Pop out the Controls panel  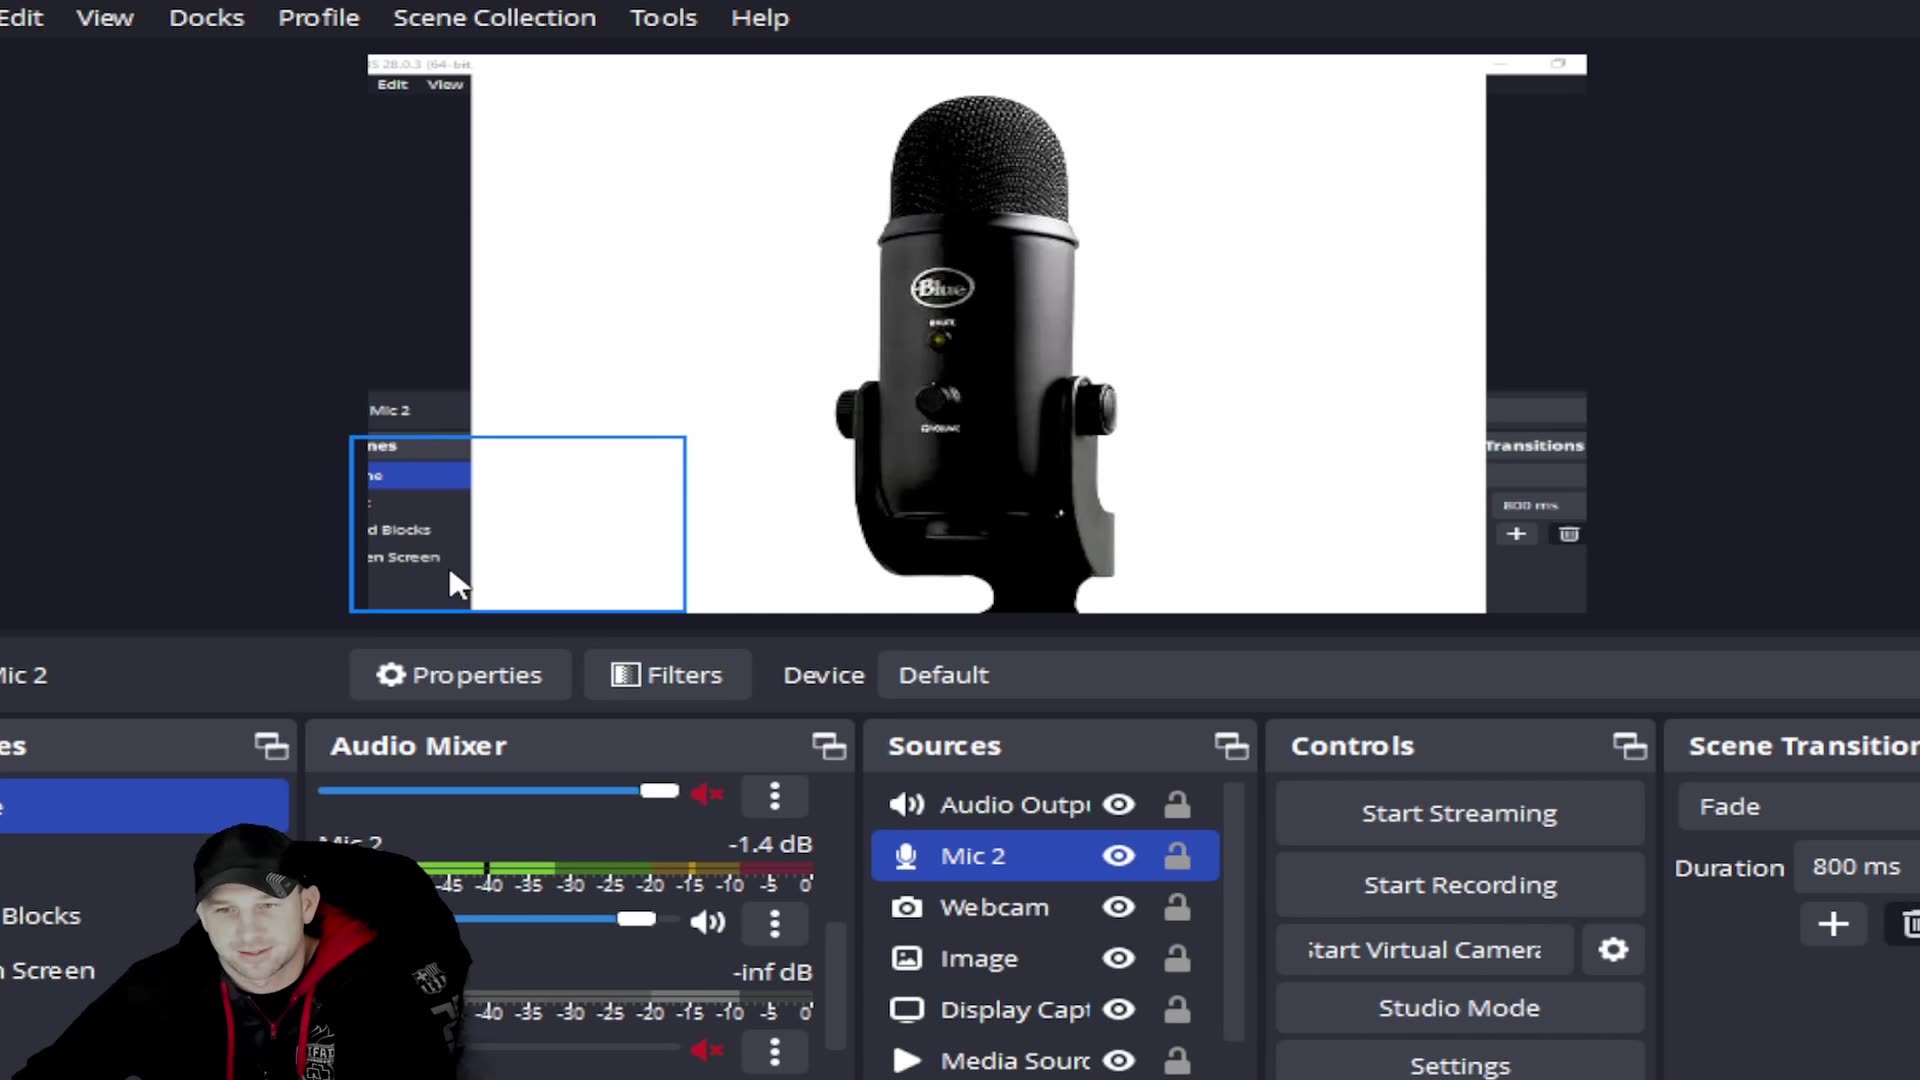pyautogui.click(x=1630, y=745)
